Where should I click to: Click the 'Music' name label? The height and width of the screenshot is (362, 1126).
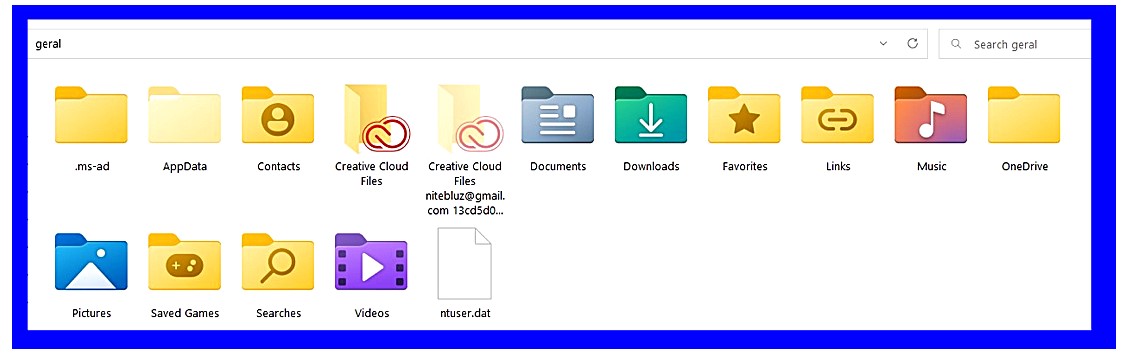point(931,167)
